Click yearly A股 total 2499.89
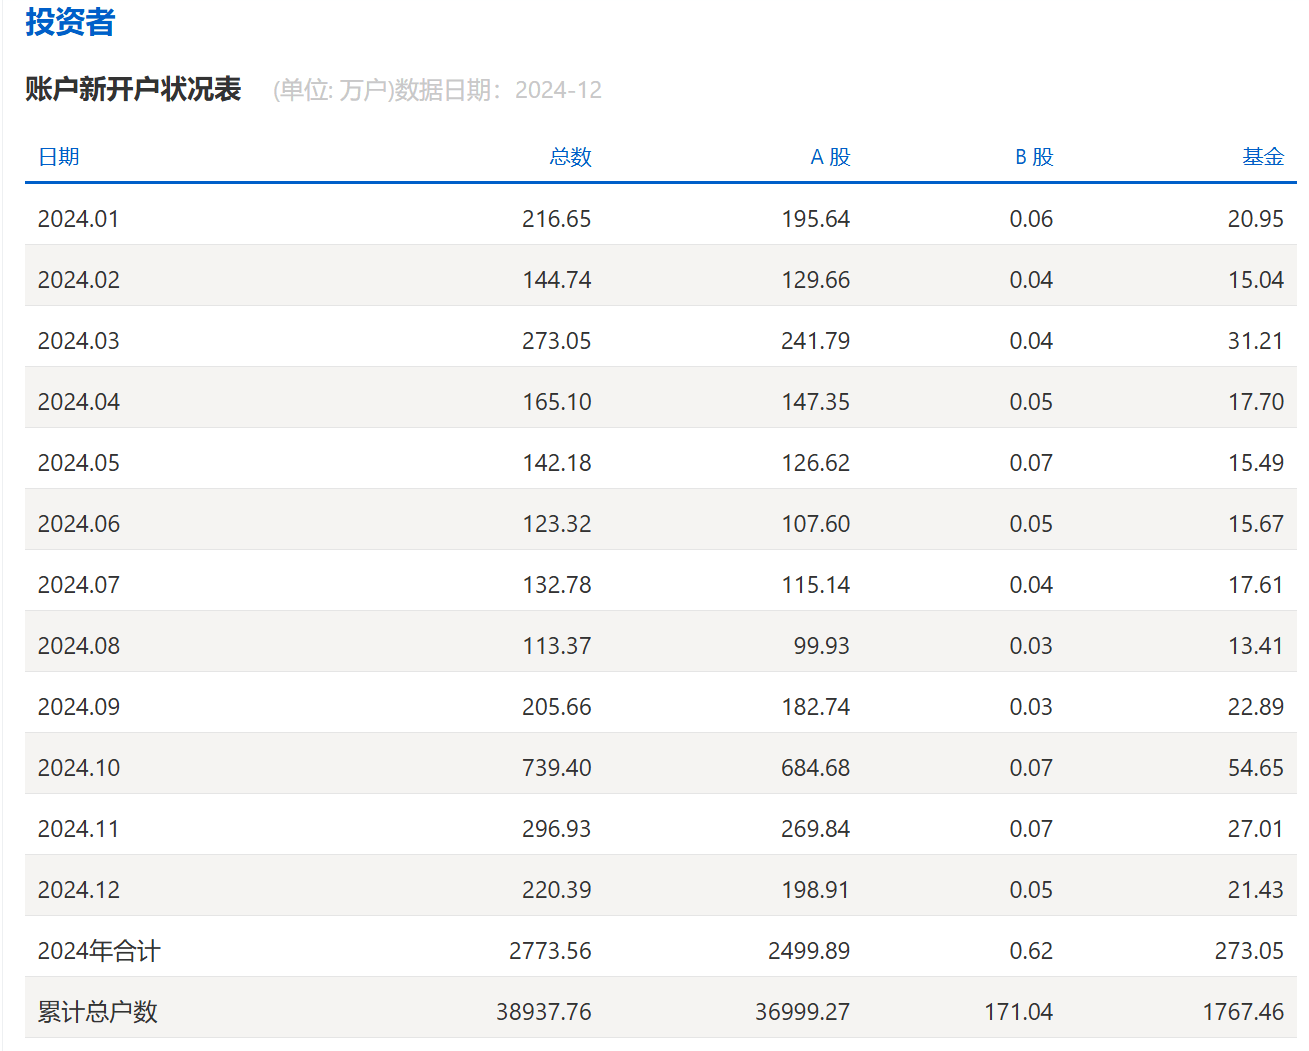This screenshot has height=1051, width=1309. (809, 951)
